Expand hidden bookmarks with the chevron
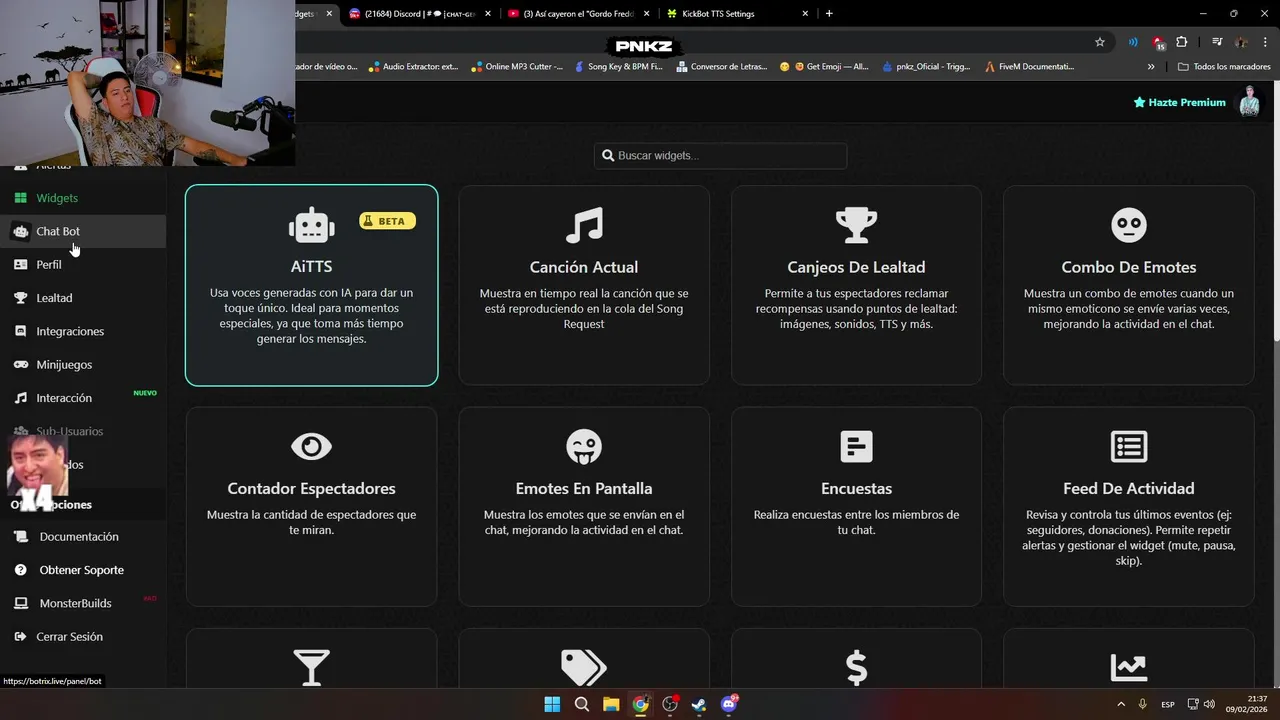The width and height of the screenshot is (1280, 720). (1151, 67)
